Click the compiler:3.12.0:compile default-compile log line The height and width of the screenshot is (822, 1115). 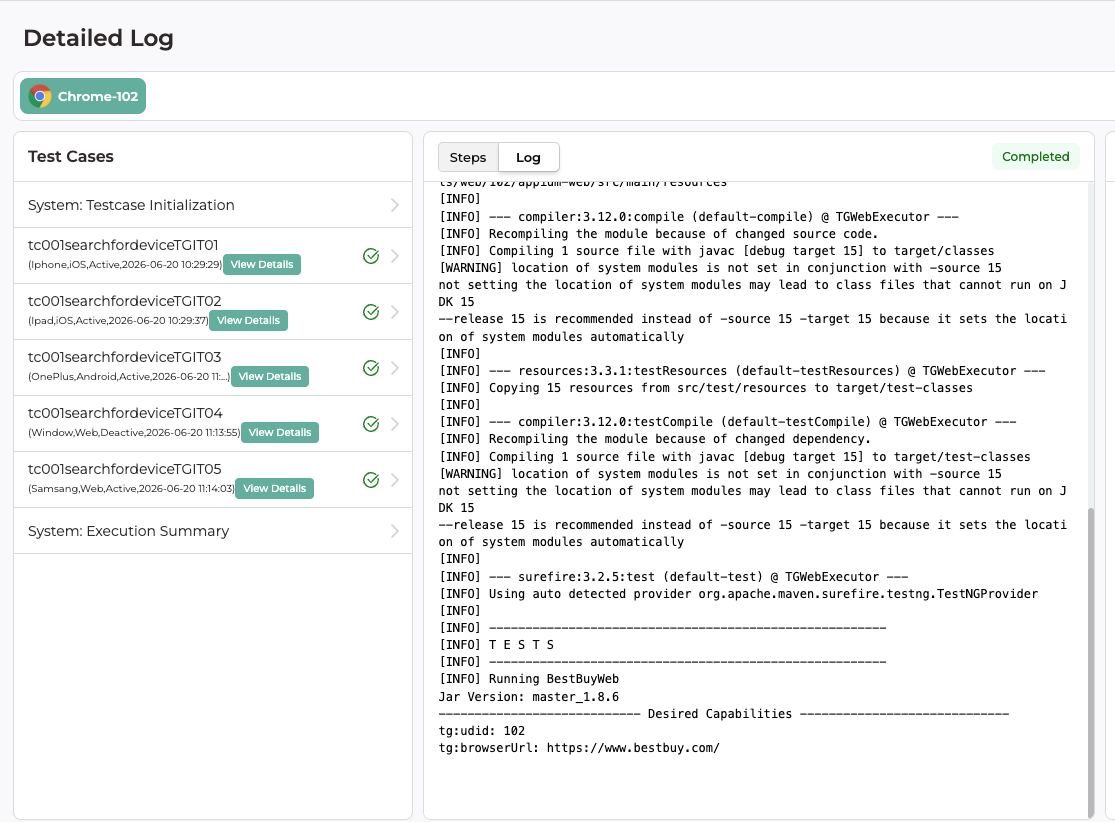[x=698, y=217]
